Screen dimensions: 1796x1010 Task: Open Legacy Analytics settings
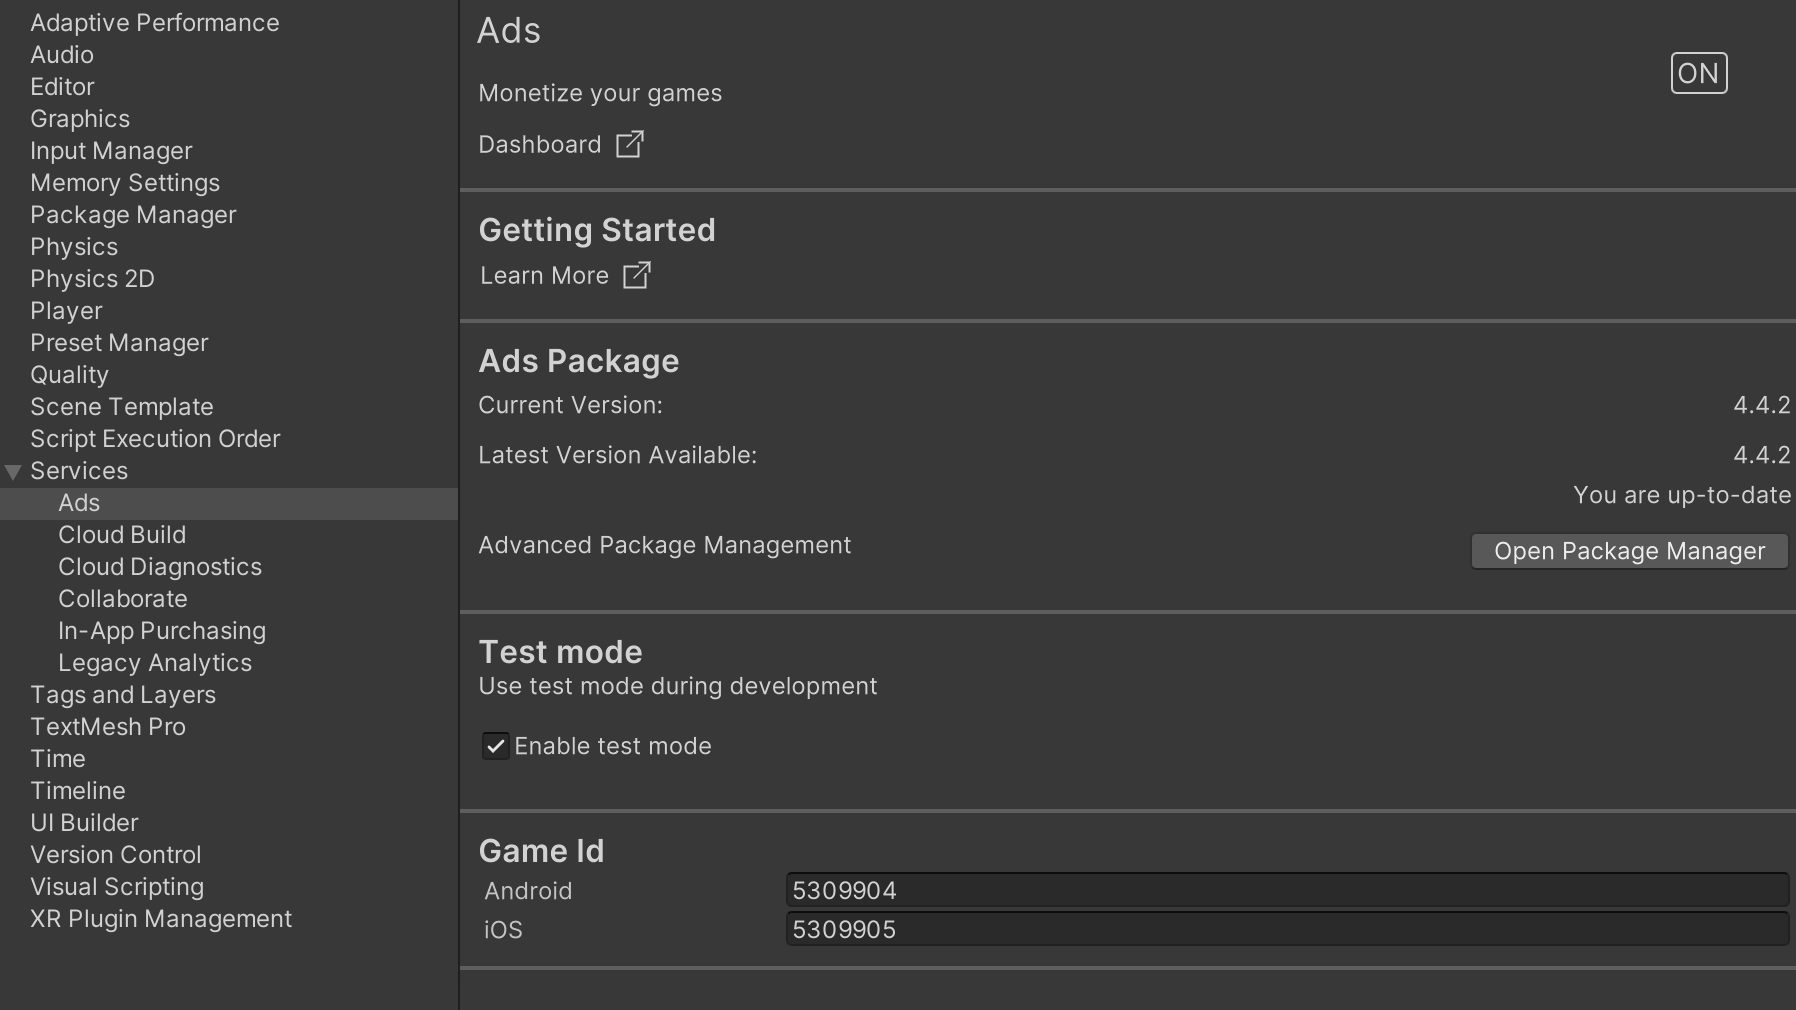[155, 662]
